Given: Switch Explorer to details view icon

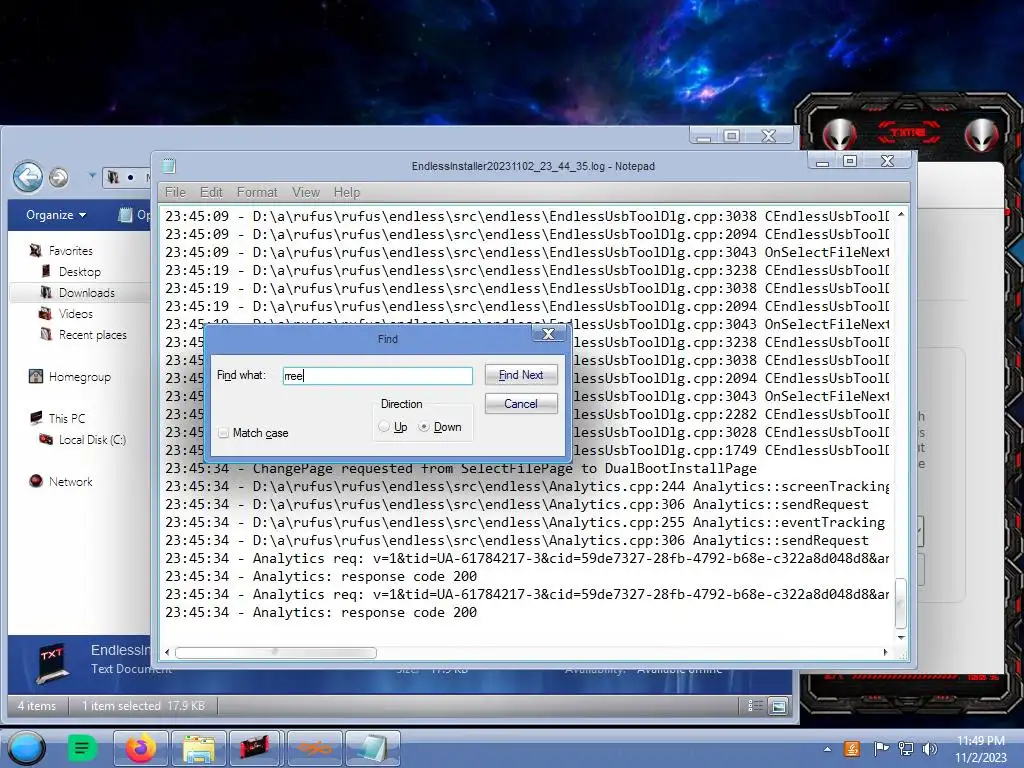Looking at the screenshot, I should click(755, 705).
